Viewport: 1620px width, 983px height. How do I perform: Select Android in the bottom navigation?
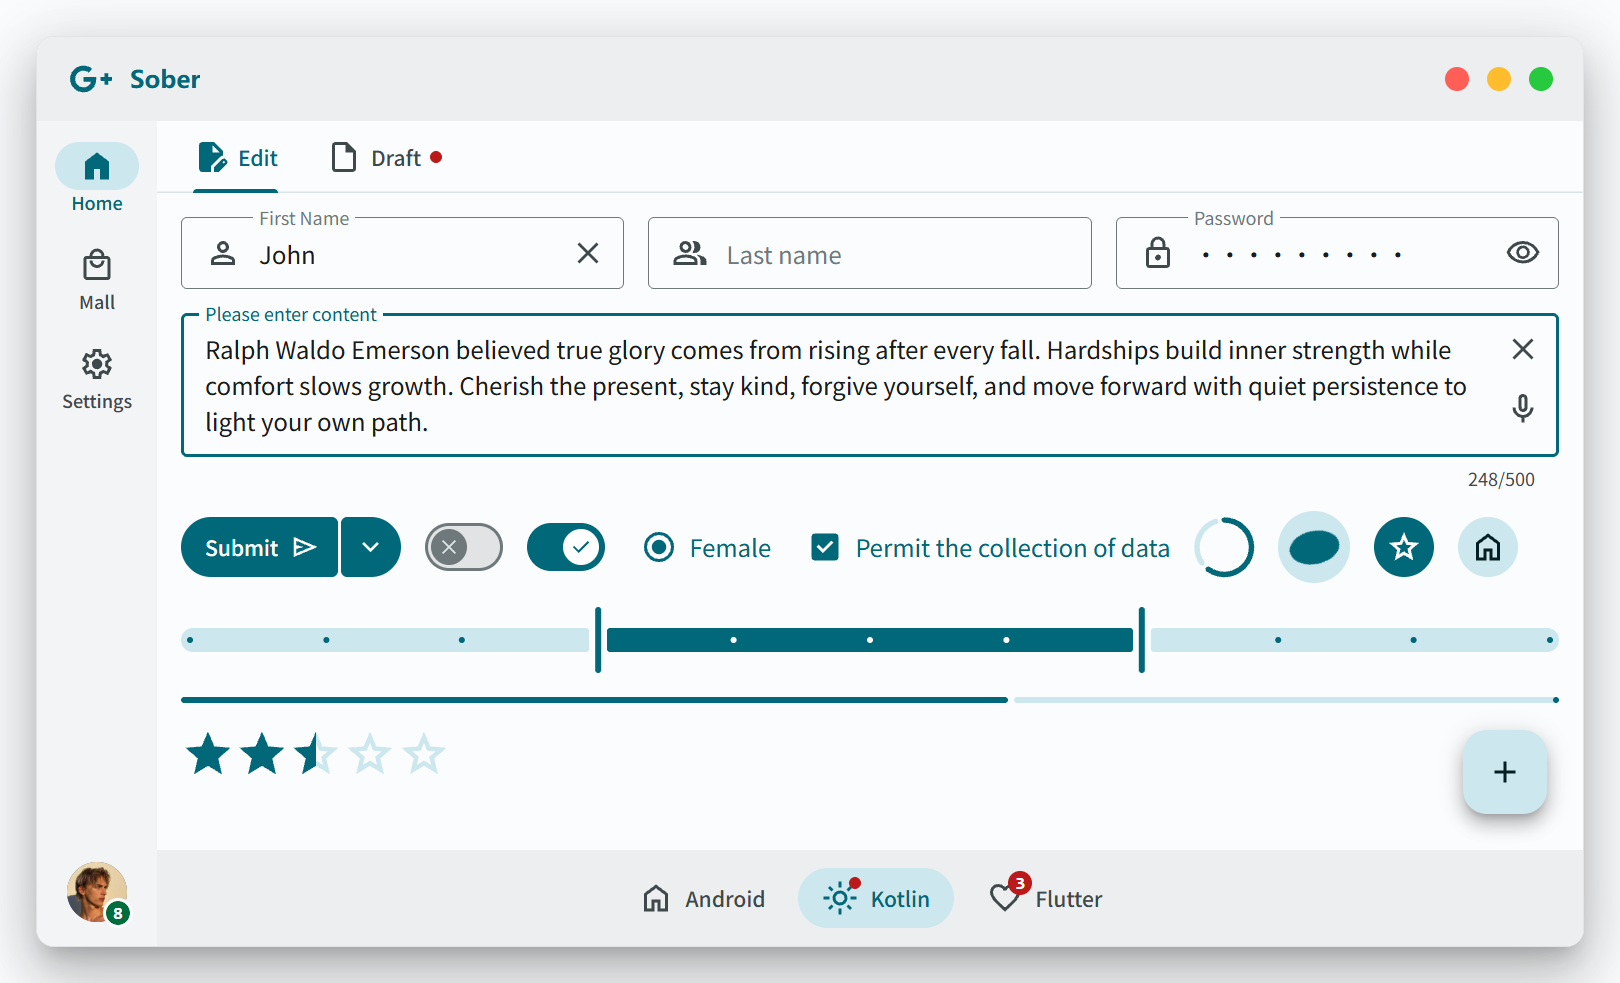(x=704, y=898)
